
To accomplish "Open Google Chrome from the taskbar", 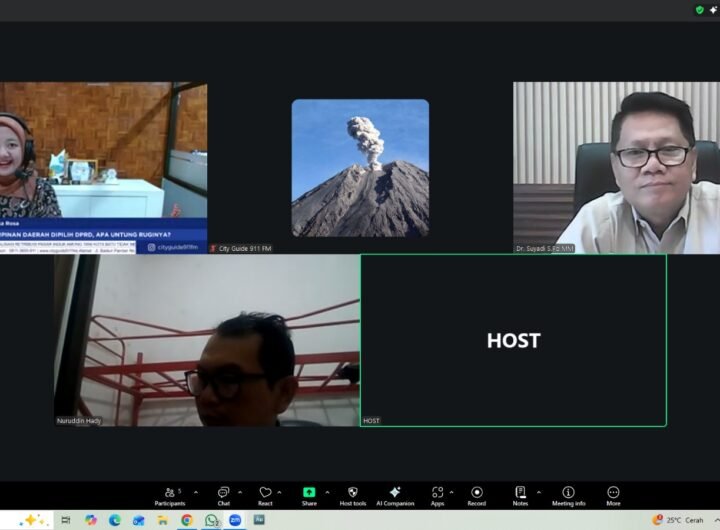I will tap(187, 520).
